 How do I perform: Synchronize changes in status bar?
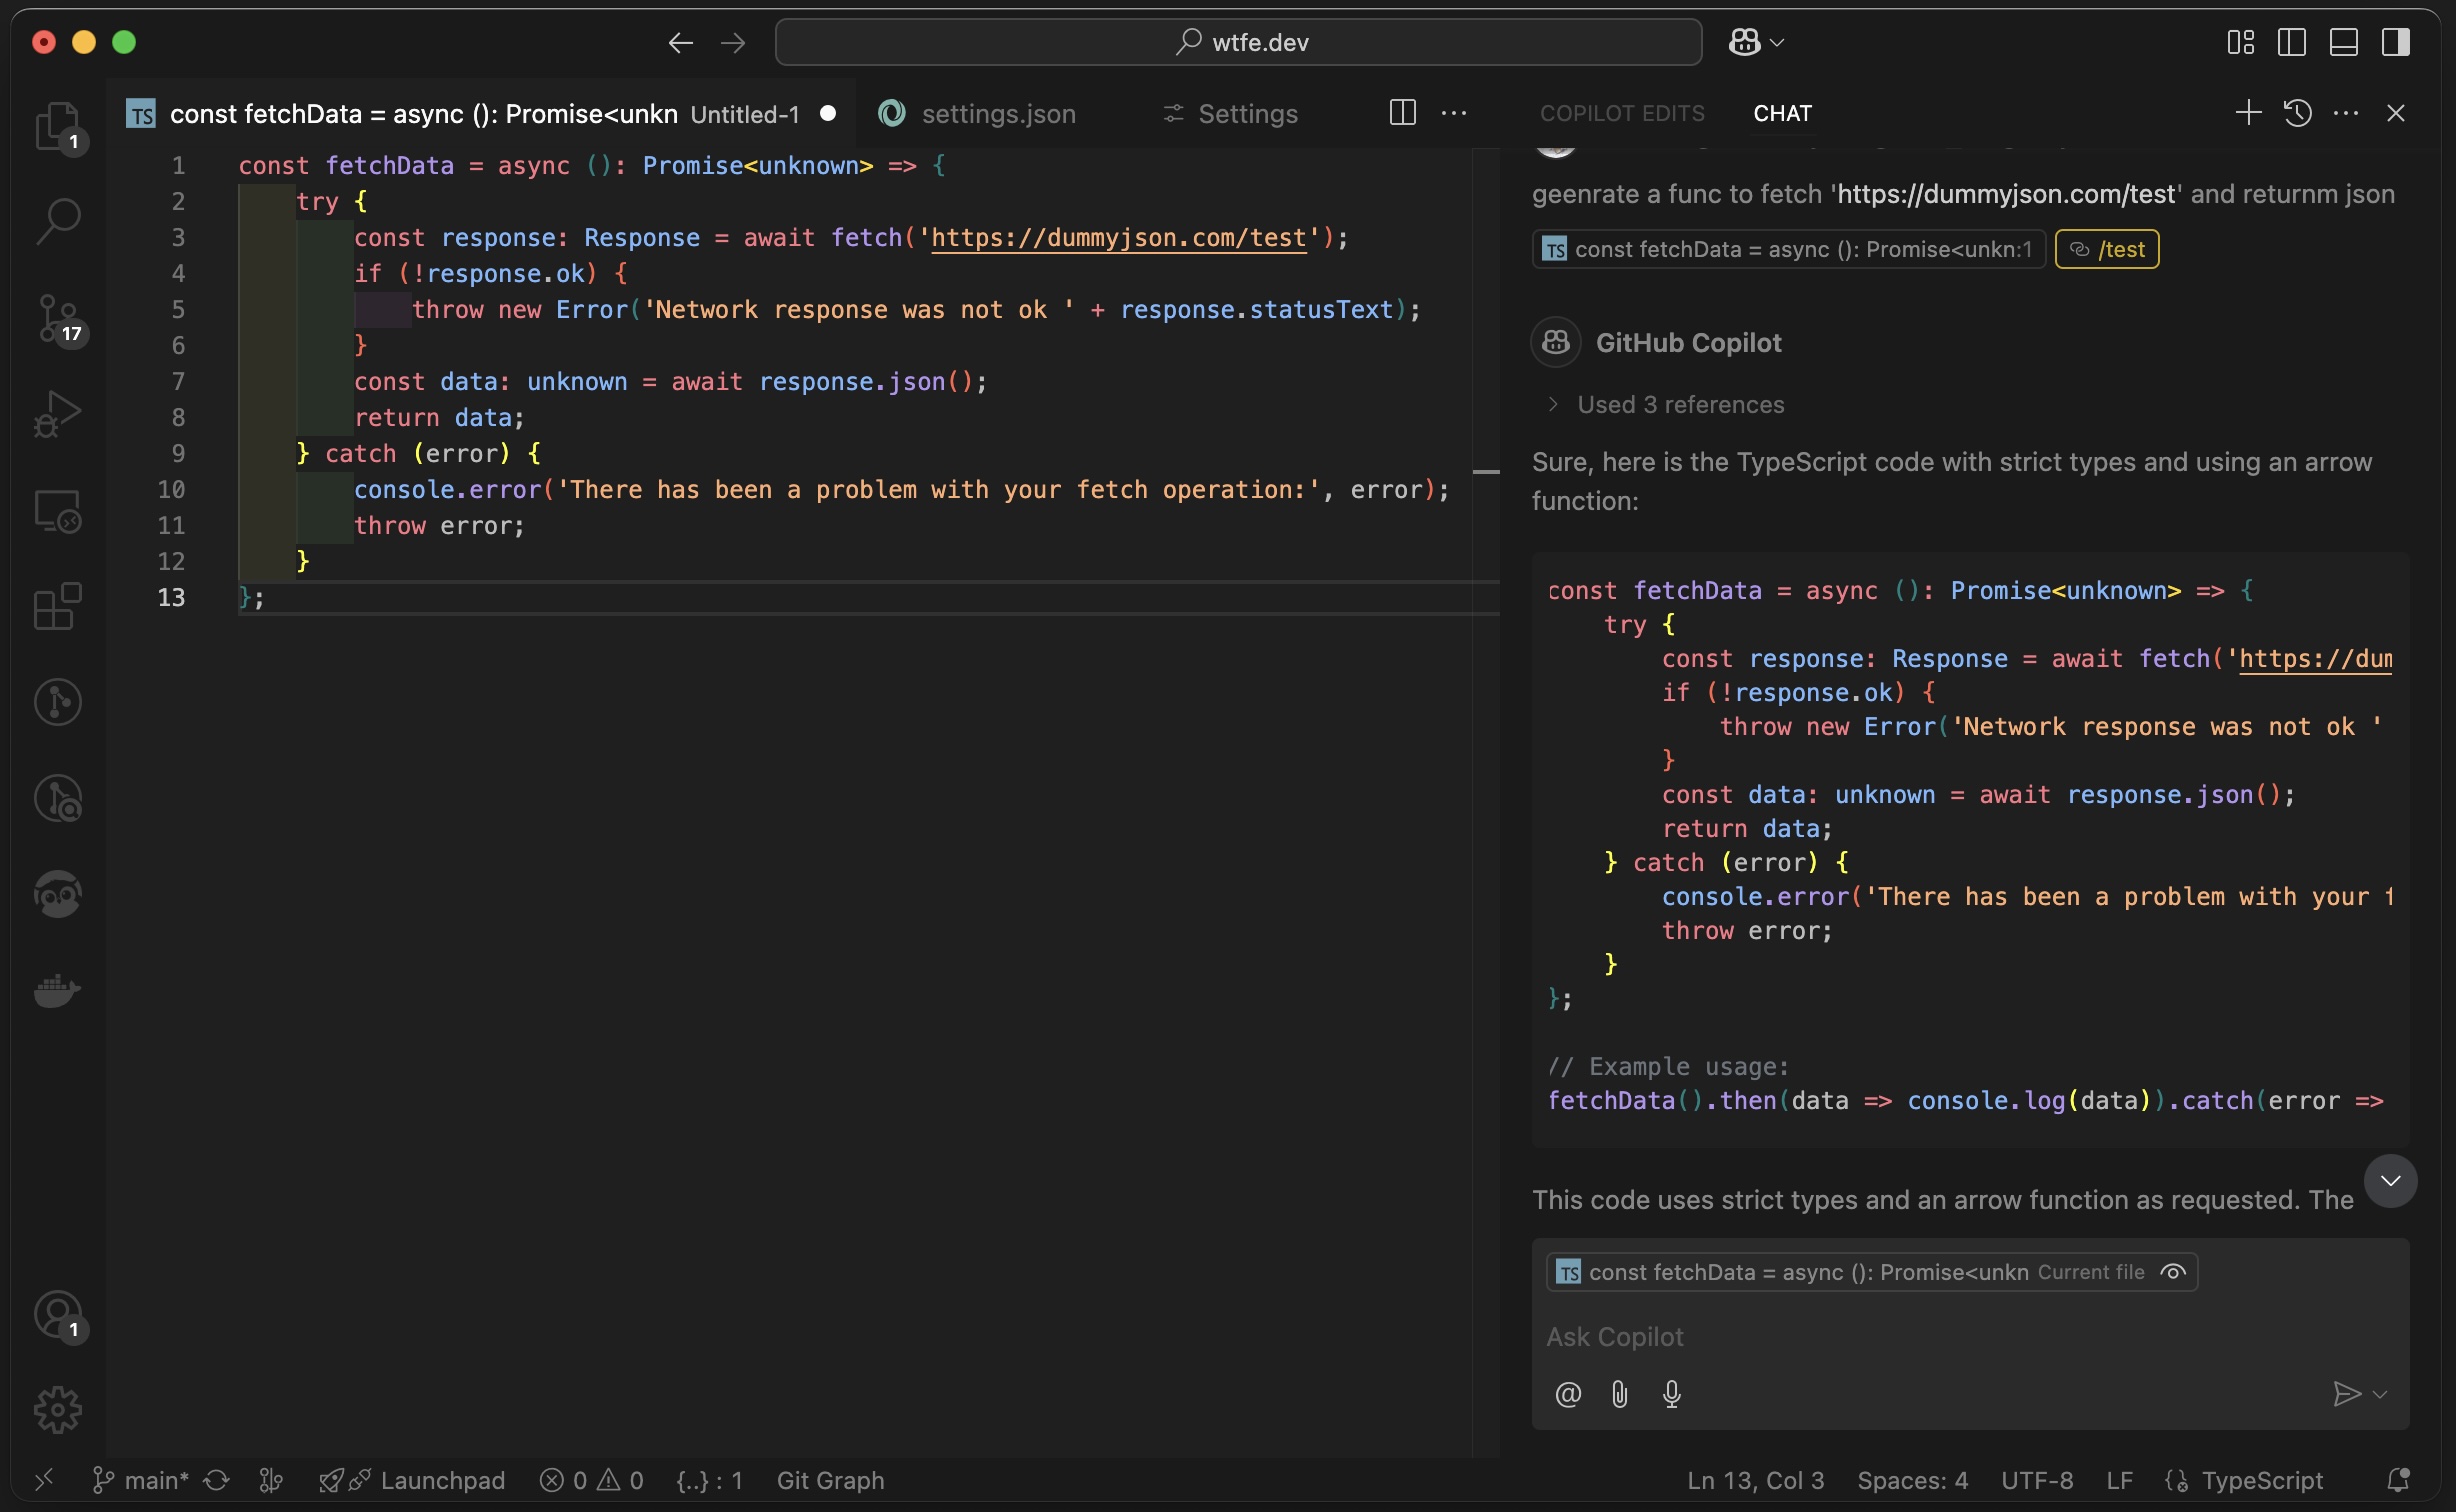[x=217, y=1480]
